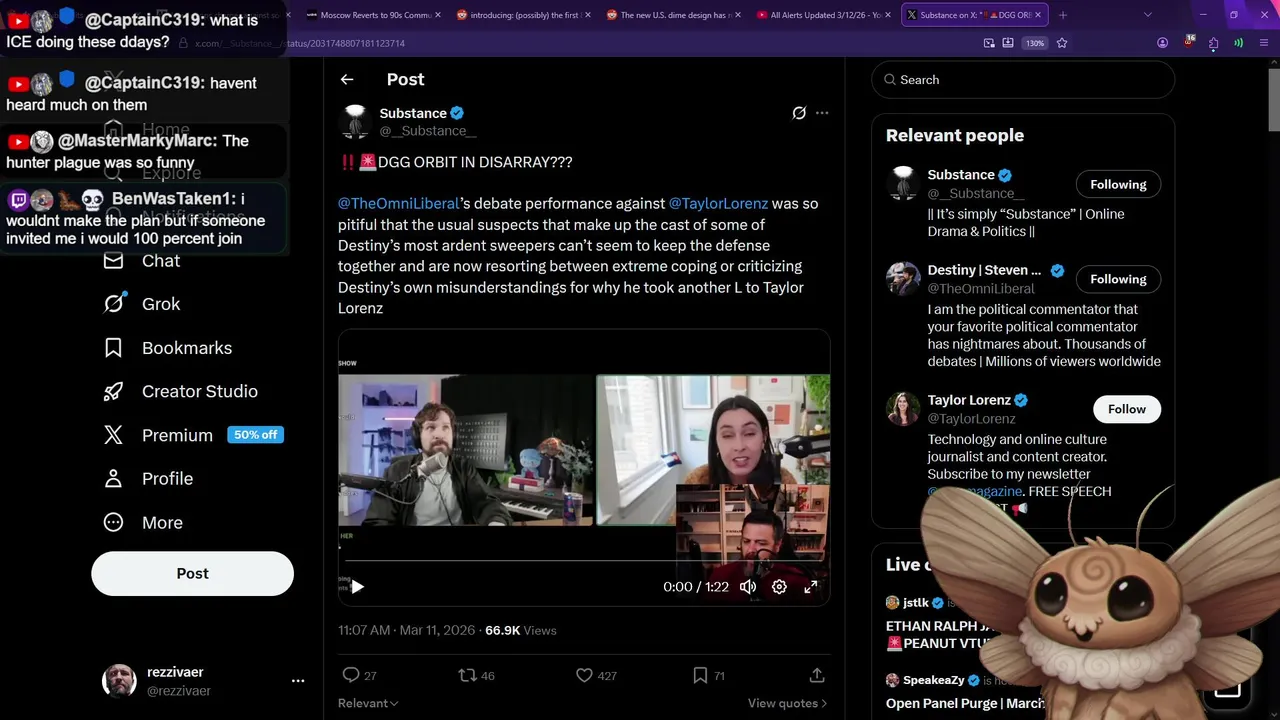Close the Substance on X tab

[1039, 15]
